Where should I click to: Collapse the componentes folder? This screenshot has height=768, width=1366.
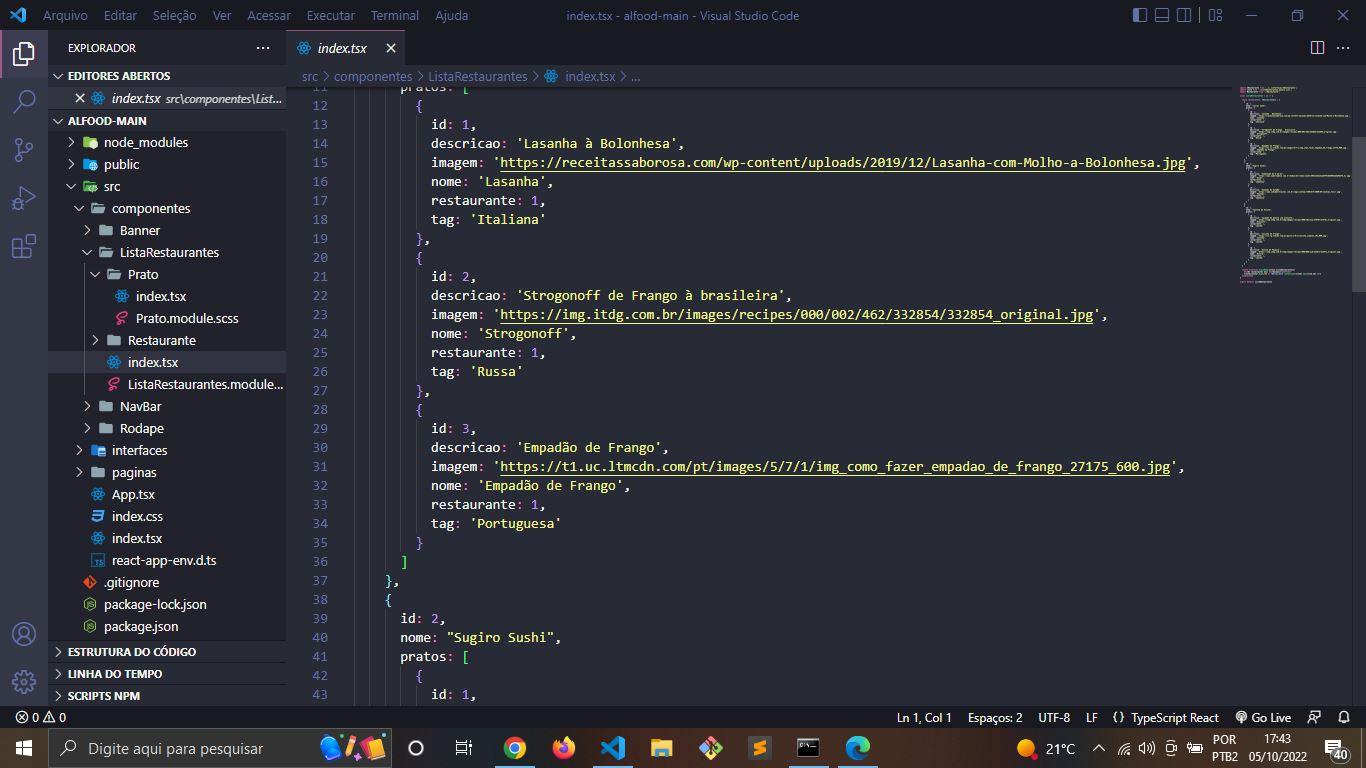pos(150,208)
